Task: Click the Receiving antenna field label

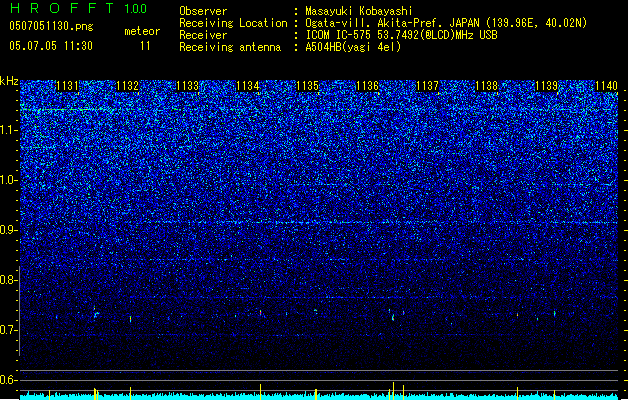Action: 230,47
